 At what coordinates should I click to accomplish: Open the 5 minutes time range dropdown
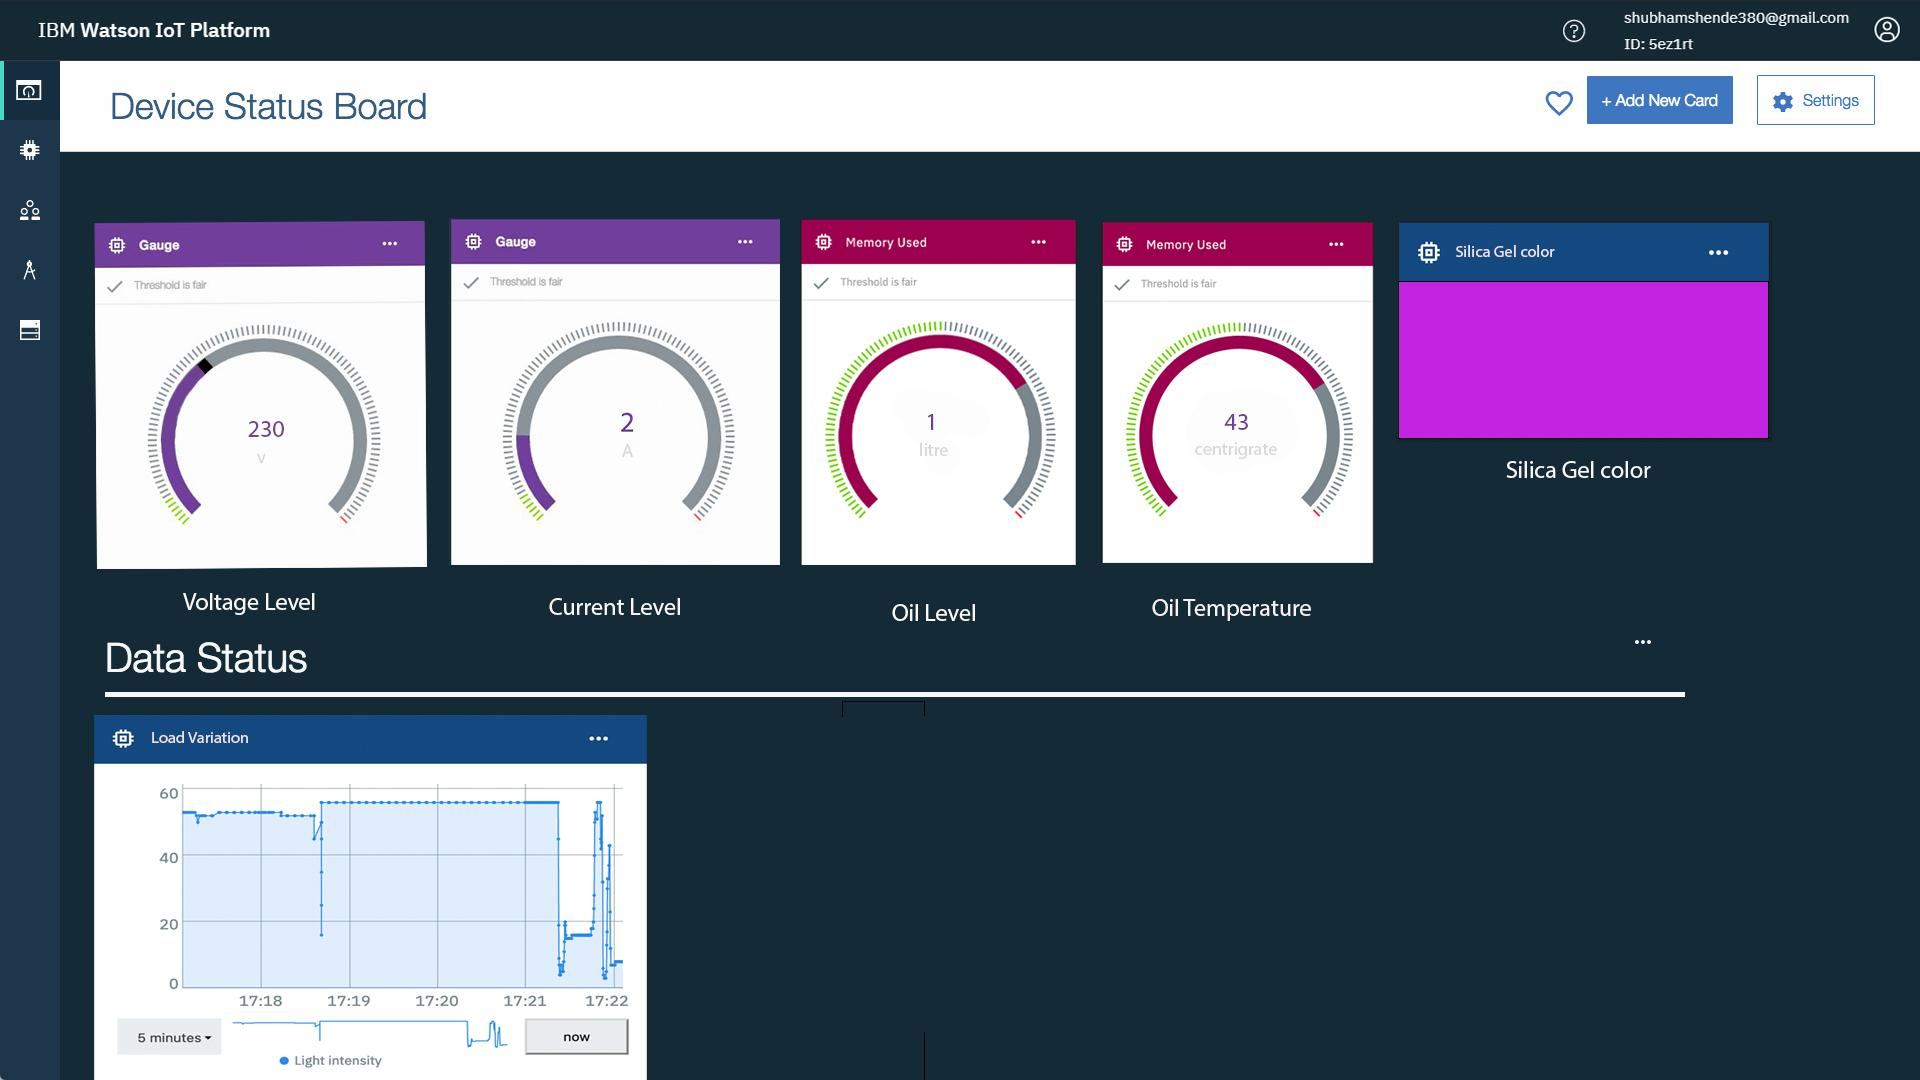pyautogui.click(x=170, y=1037)
